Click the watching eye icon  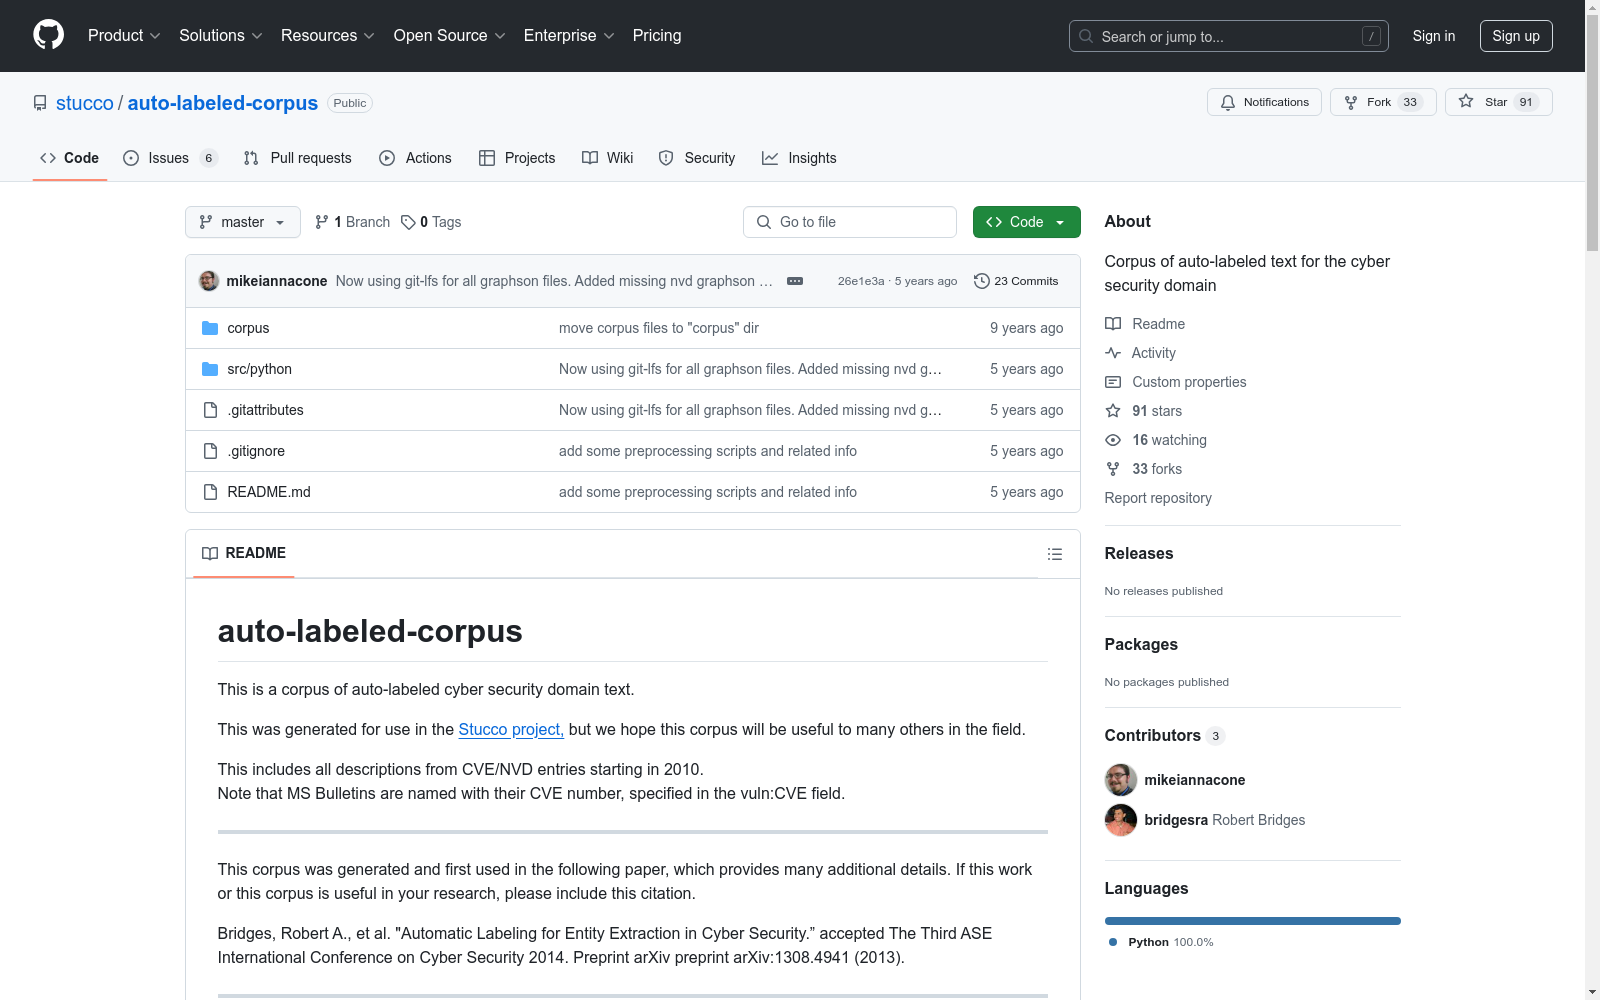(x=1113, y=440)
